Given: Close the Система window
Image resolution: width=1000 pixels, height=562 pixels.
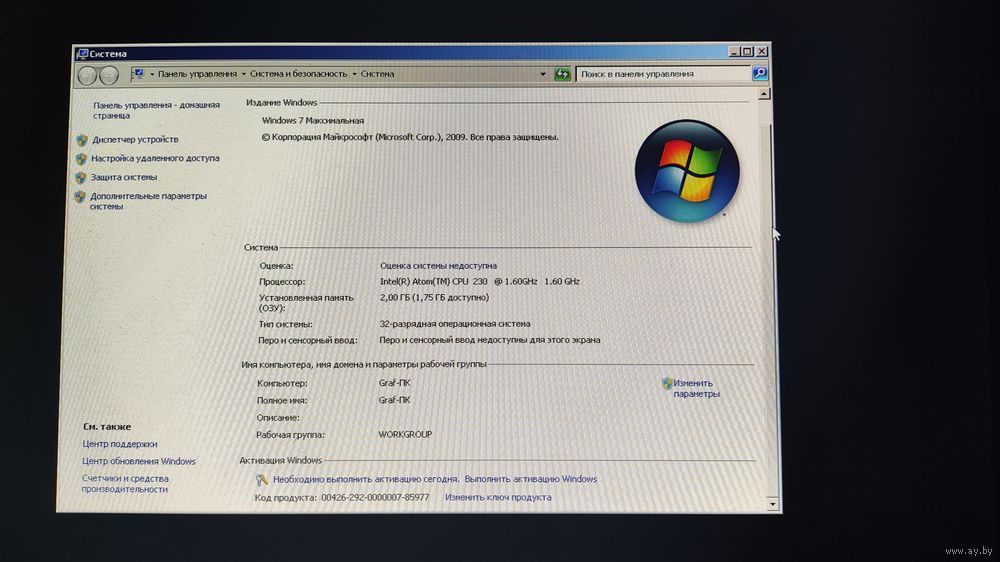Looking at the screenshot, I should (761, 51).
